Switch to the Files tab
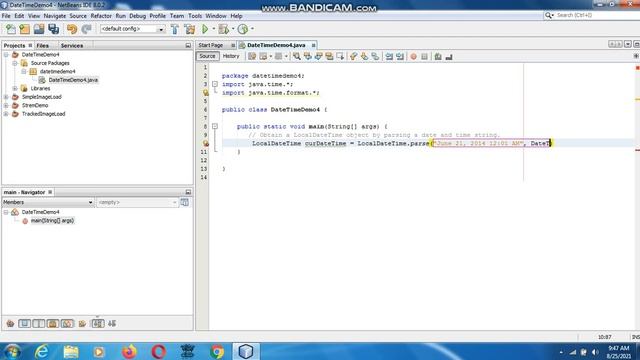The height and width of the screenshot is (360, 640). 42,46
